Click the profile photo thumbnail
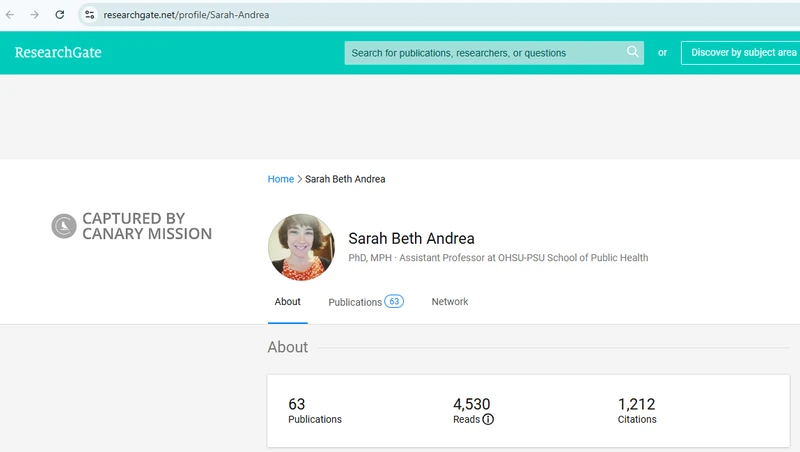The width and height of the screenshot is (800, 452). click(x=301, y=247)
